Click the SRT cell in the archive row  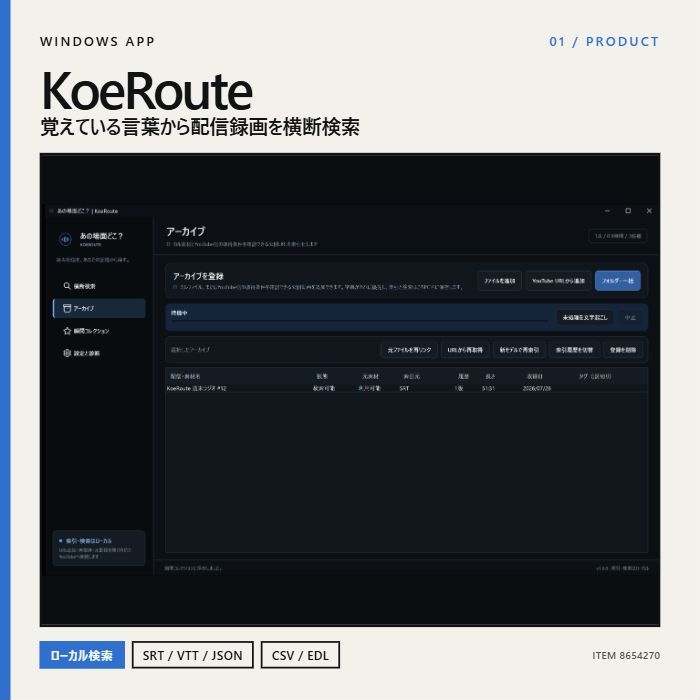click(404, 388)
